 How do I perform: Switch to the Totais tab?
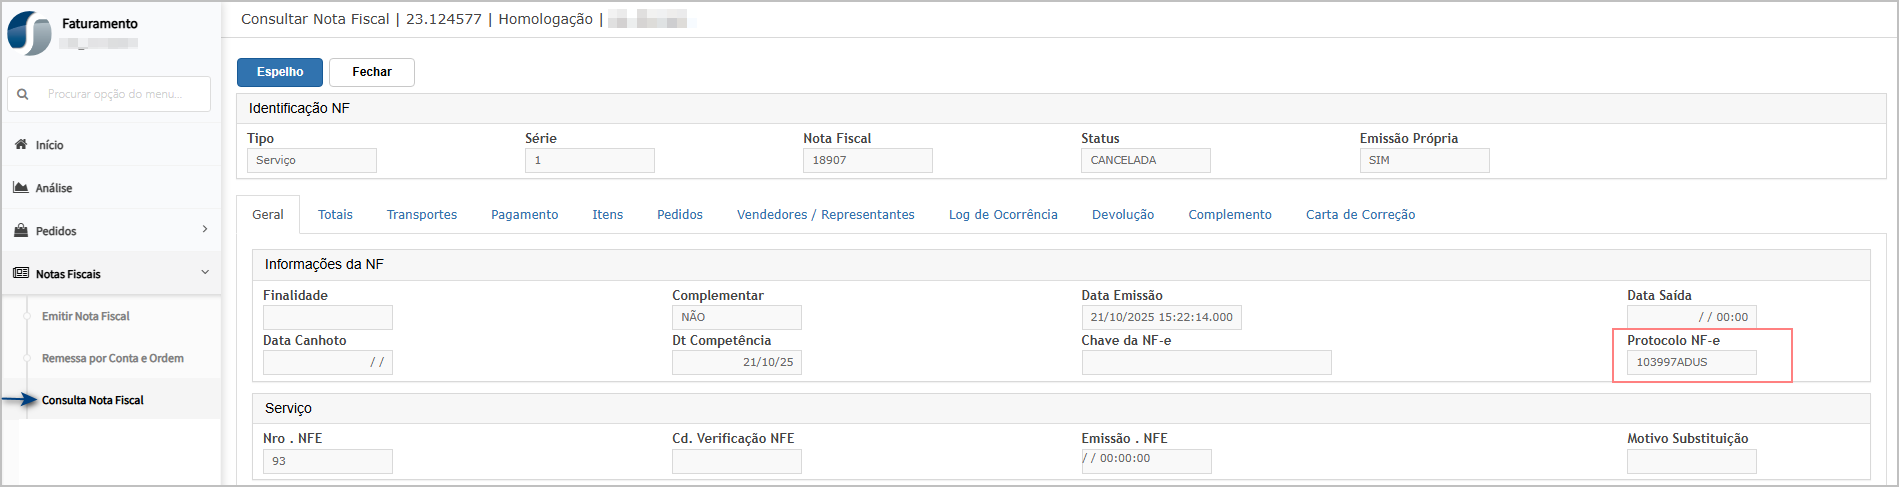click(335, 215)
